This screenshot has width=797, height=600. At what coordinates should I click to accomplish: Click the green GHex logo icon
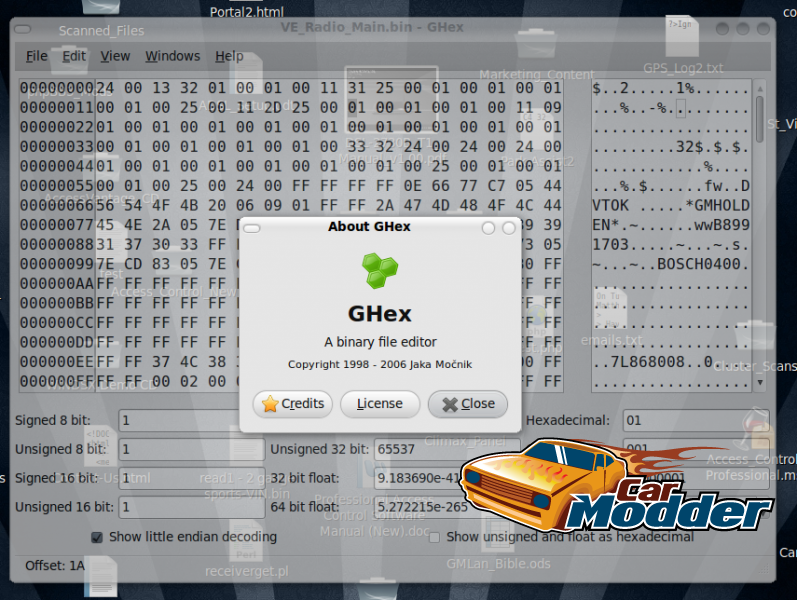click(x=380, y=271)
